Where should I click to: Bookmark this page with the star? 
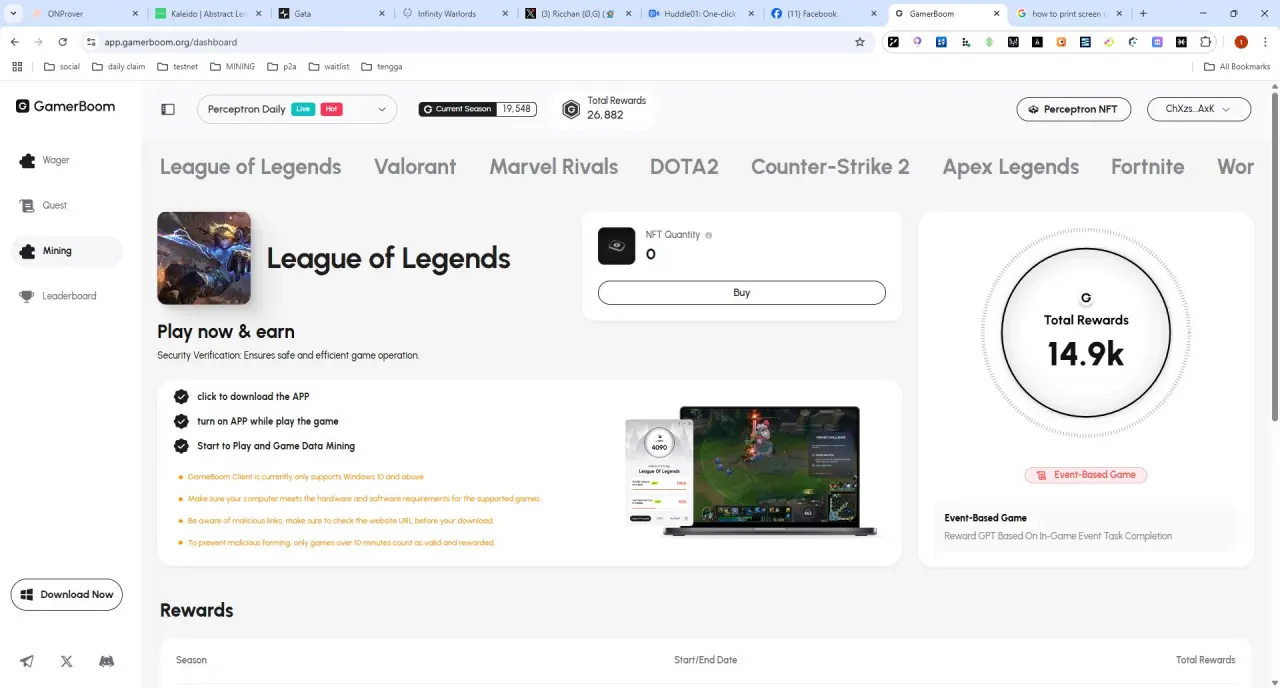(x=859, y=42)
